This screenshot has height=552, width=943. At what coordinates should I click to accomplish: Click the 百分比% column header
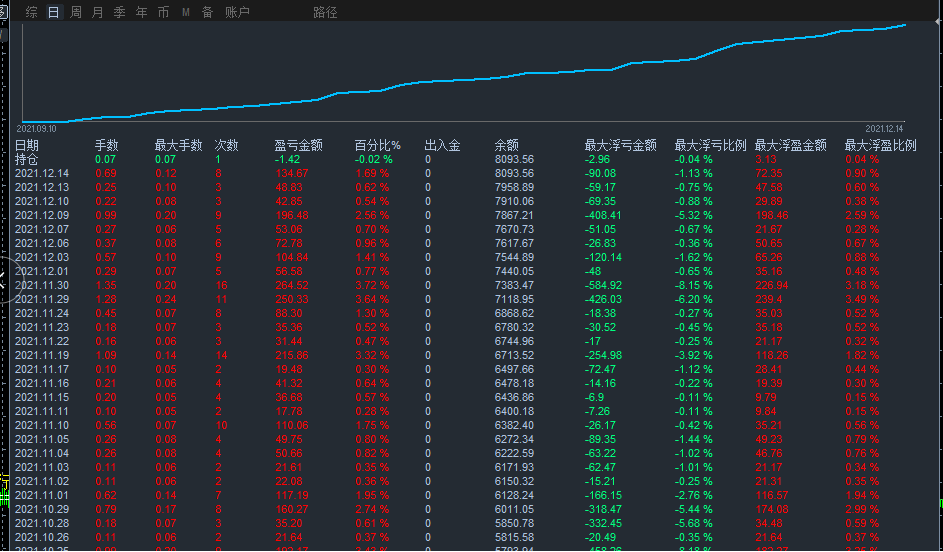[378, 145]
